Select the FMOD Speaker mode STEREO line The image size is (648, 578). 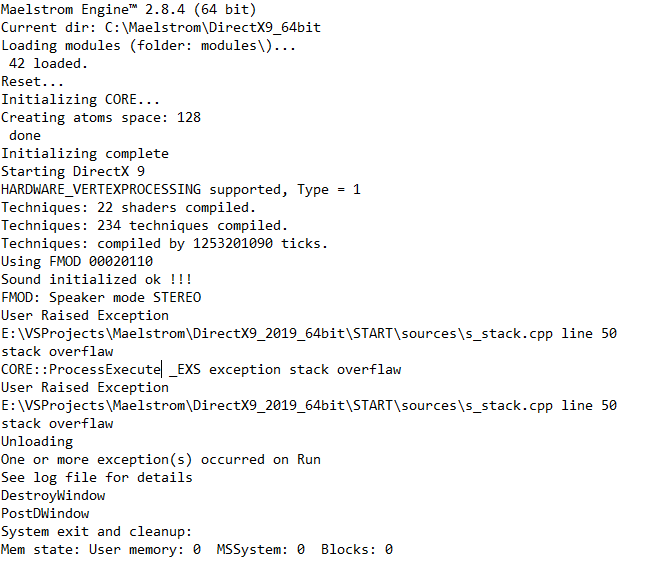pos(100,298)
